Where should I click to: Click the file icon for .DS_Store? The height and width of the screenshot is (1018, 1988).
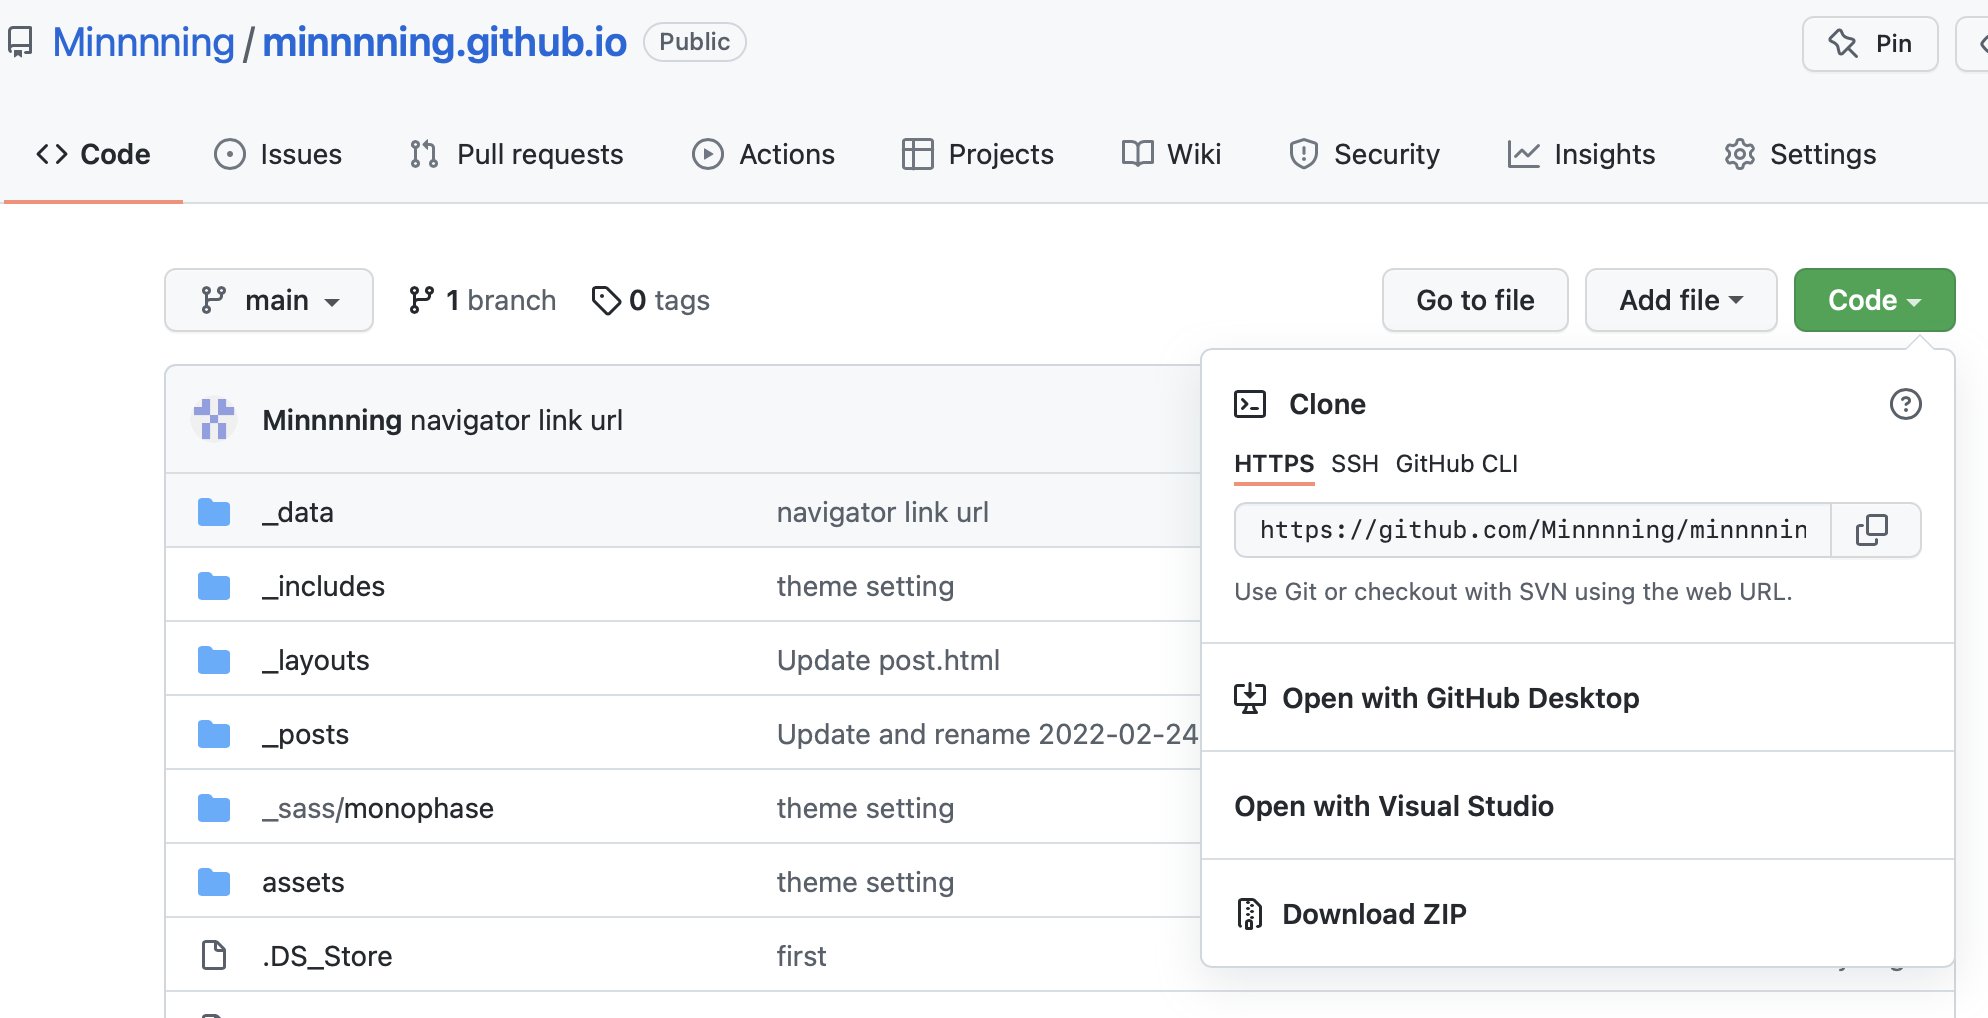coord(214,956)
